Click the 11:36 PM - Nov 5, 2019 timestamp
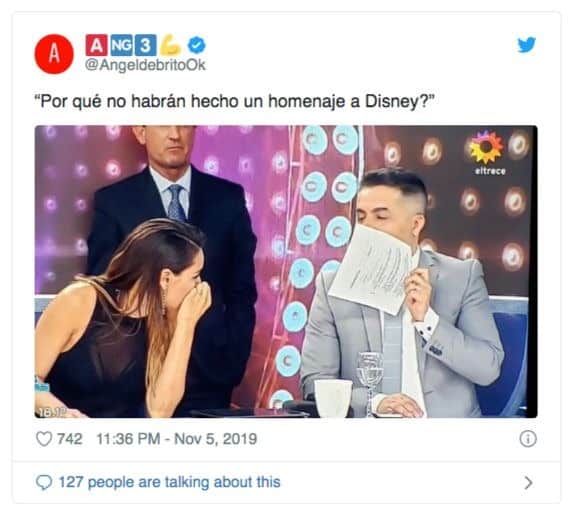 [x=177, y=439]
